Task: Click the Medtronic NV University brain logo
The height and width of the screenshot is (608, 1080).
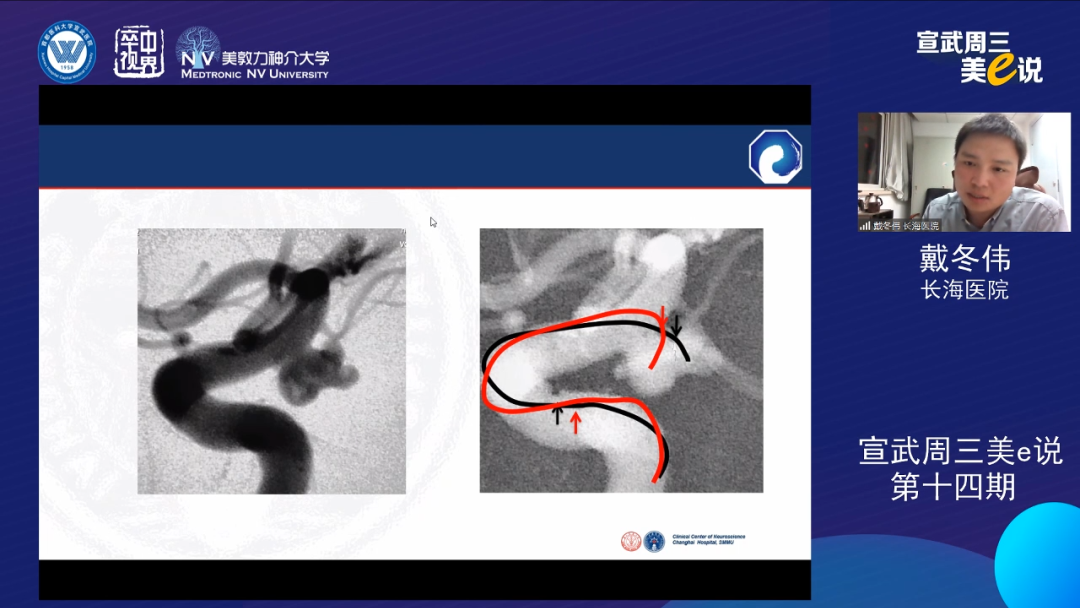Action: pos(198,48)
